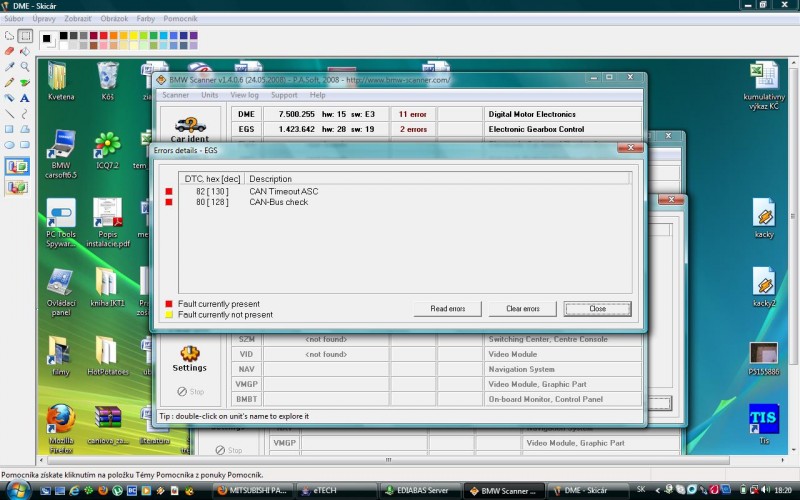Enable transparent selection mode option

pos(17,187)
